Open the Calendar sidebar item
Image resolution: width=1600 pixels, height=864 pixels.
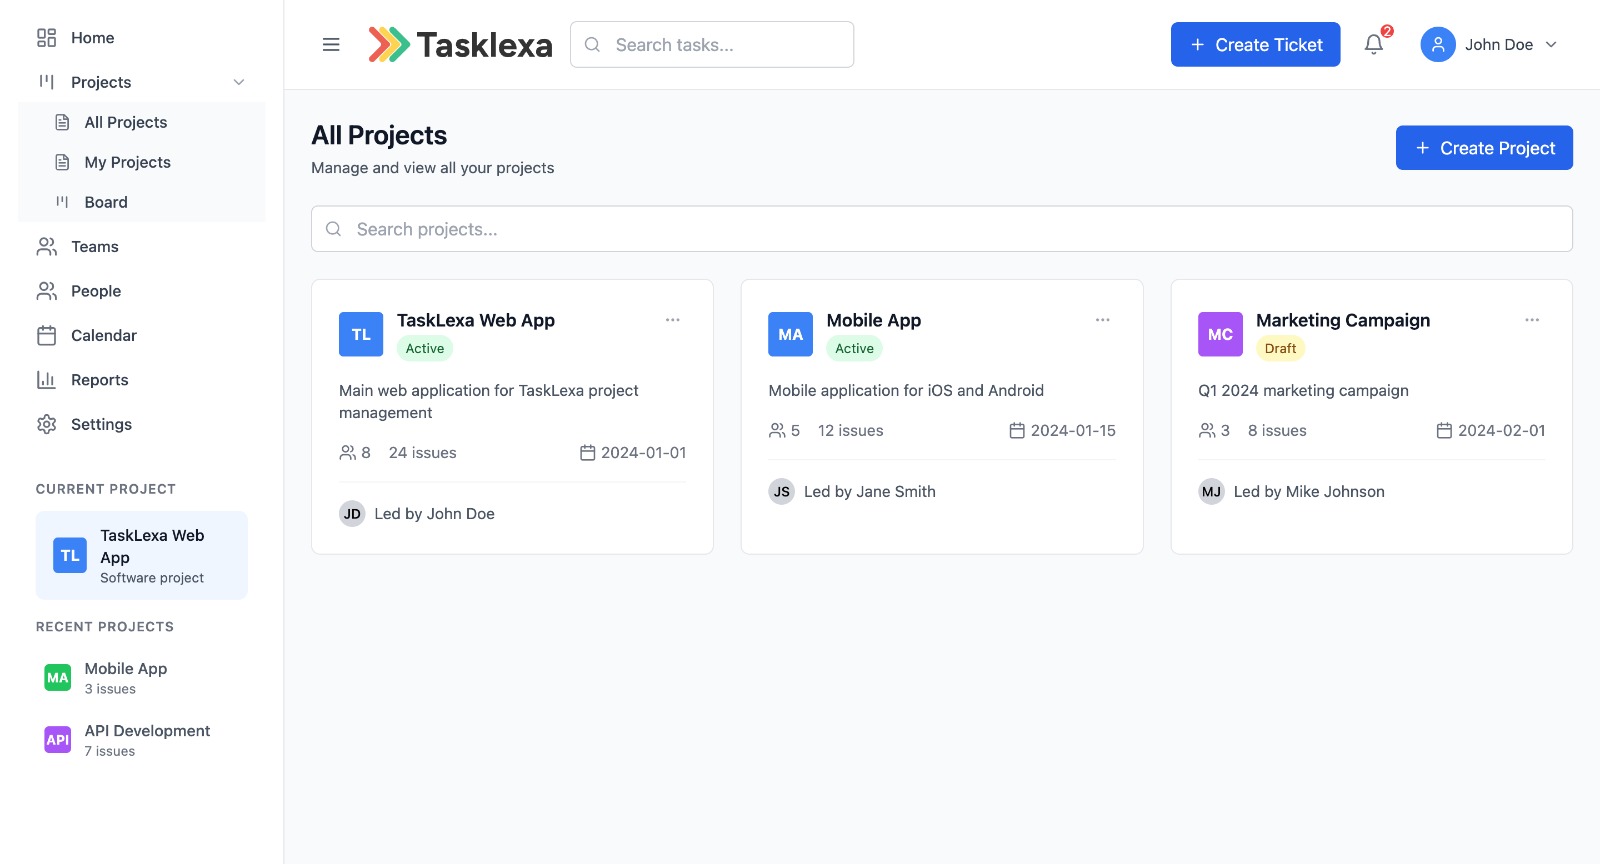103,335
